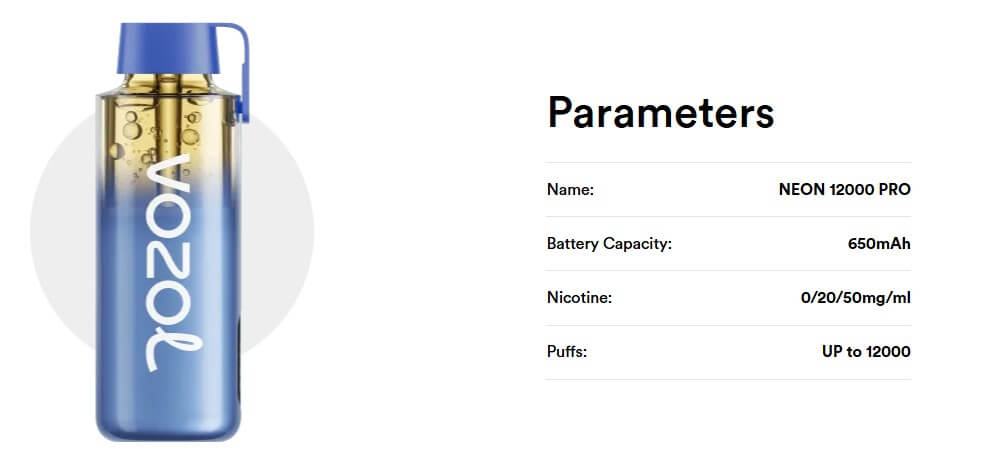Click the white VOZOL logo on the device

[x=174, y=263]
